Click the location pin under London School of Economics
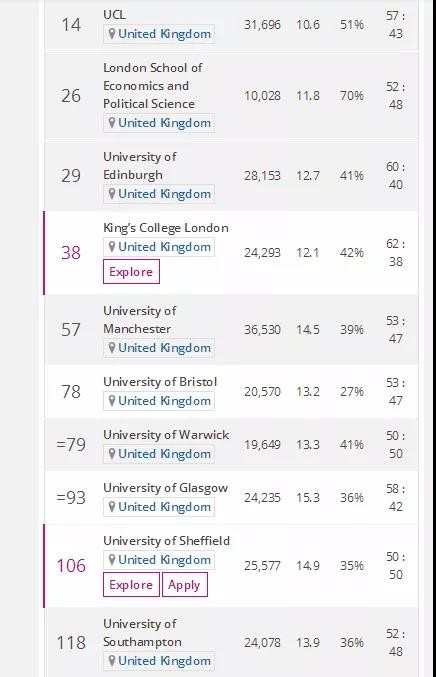The image size is (436, 677). [x=112, y=123]
